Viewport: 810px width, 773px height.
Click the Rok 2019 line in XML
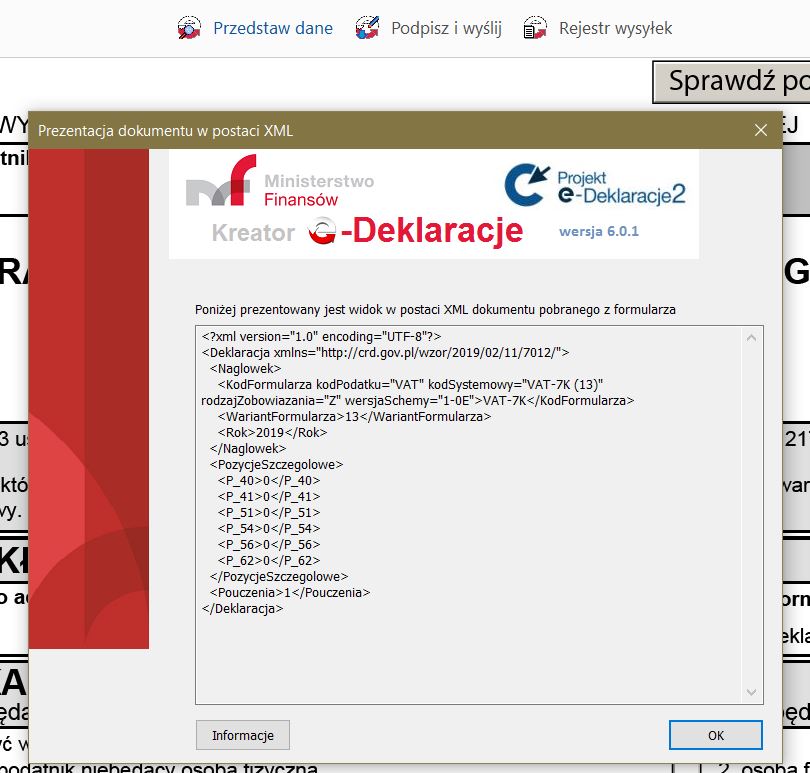[258, 432]
